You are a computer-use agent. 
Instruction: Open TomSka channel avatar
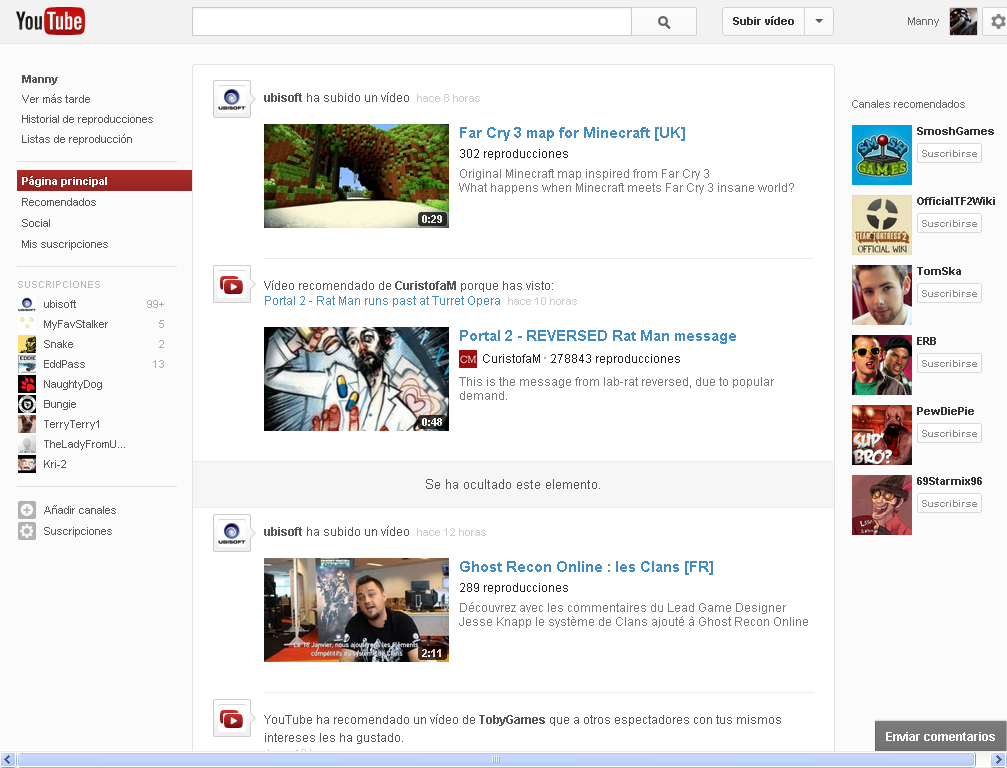click(882, 295)
